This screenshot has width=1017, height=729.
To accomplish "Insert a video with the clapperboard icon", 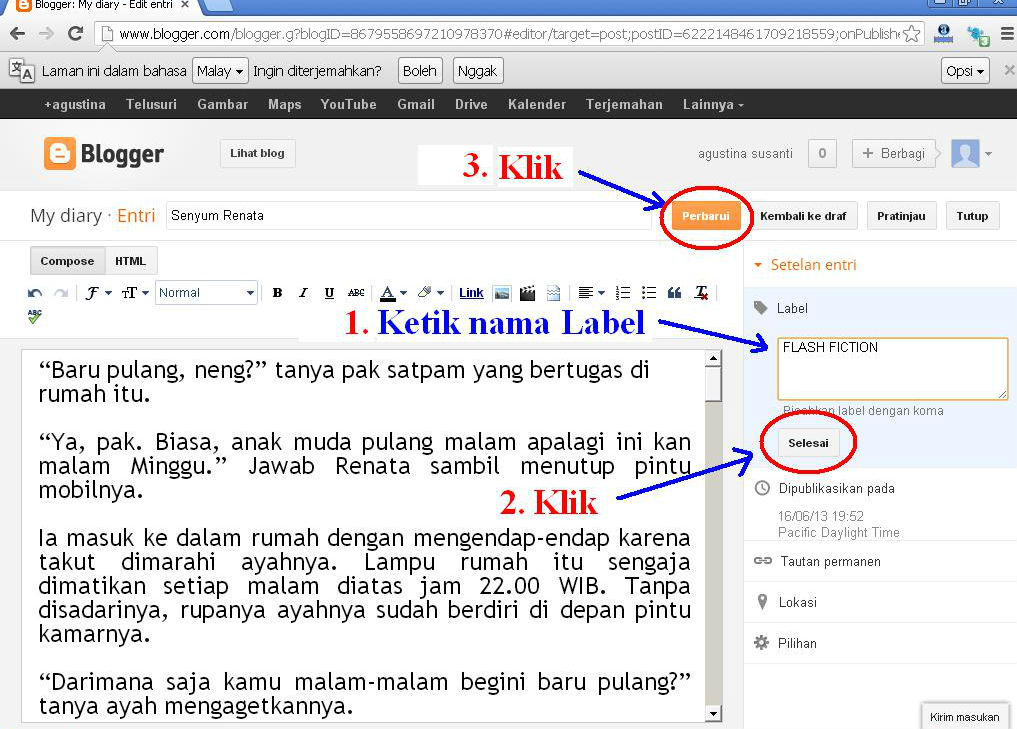I will pos(527,293).
